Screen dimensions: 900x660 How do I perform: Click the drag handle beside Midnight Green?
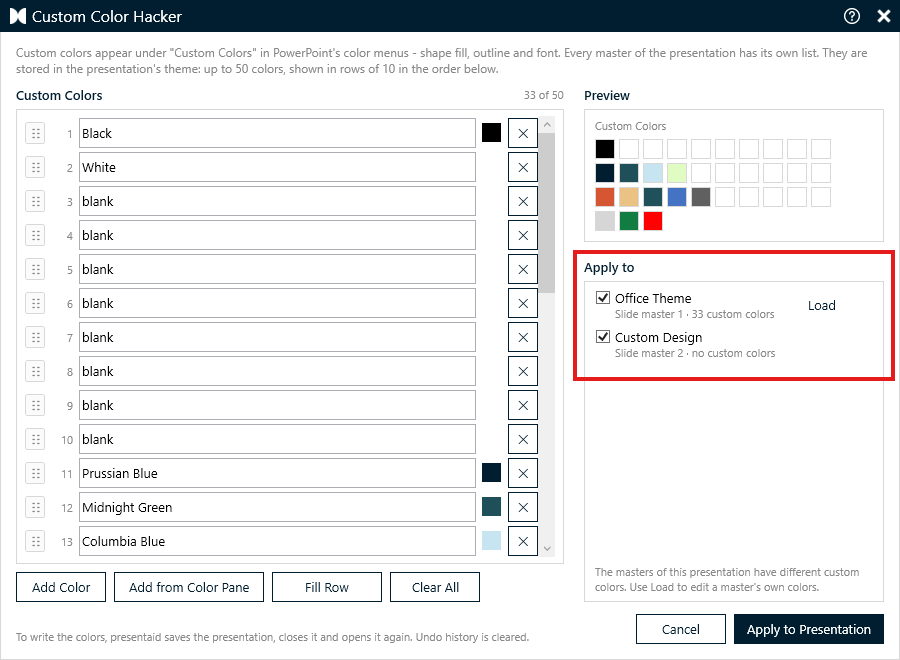(36, 507)
